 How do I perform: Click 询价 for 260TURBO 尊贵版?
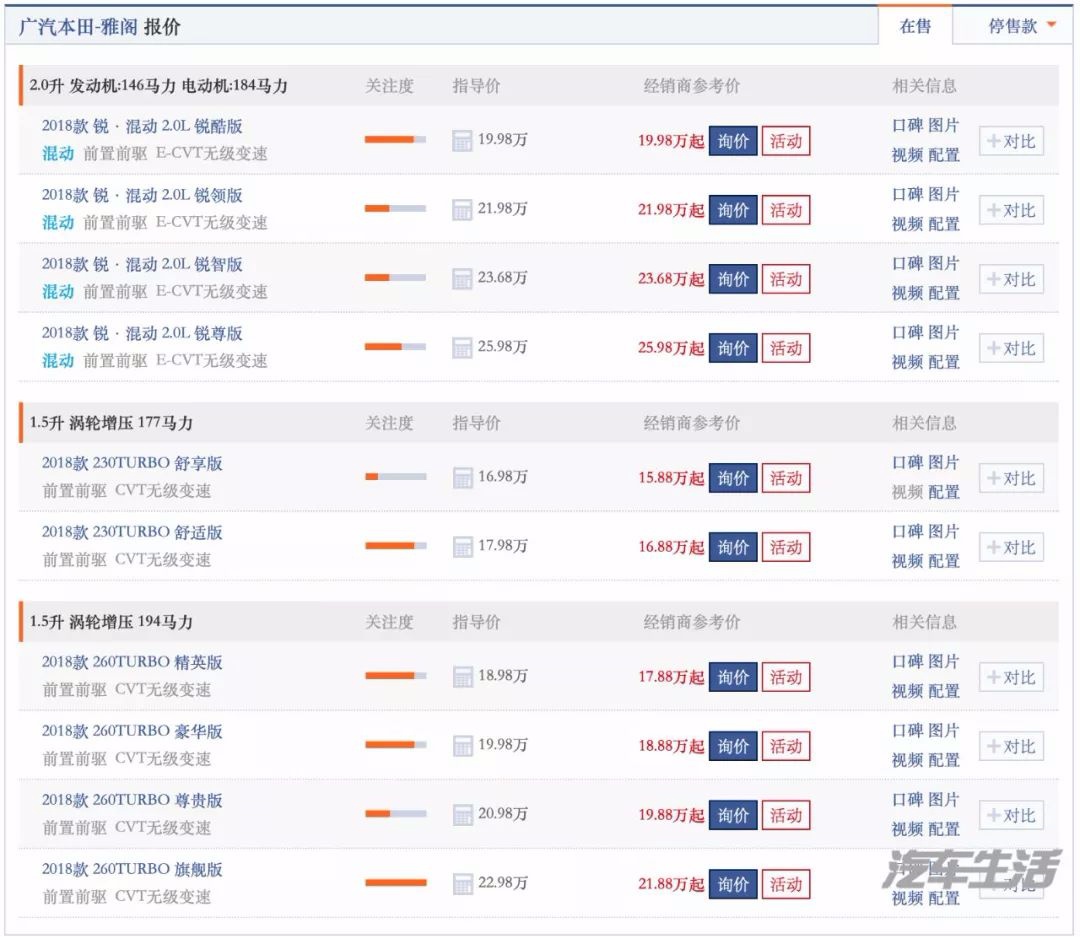[733, 815]
